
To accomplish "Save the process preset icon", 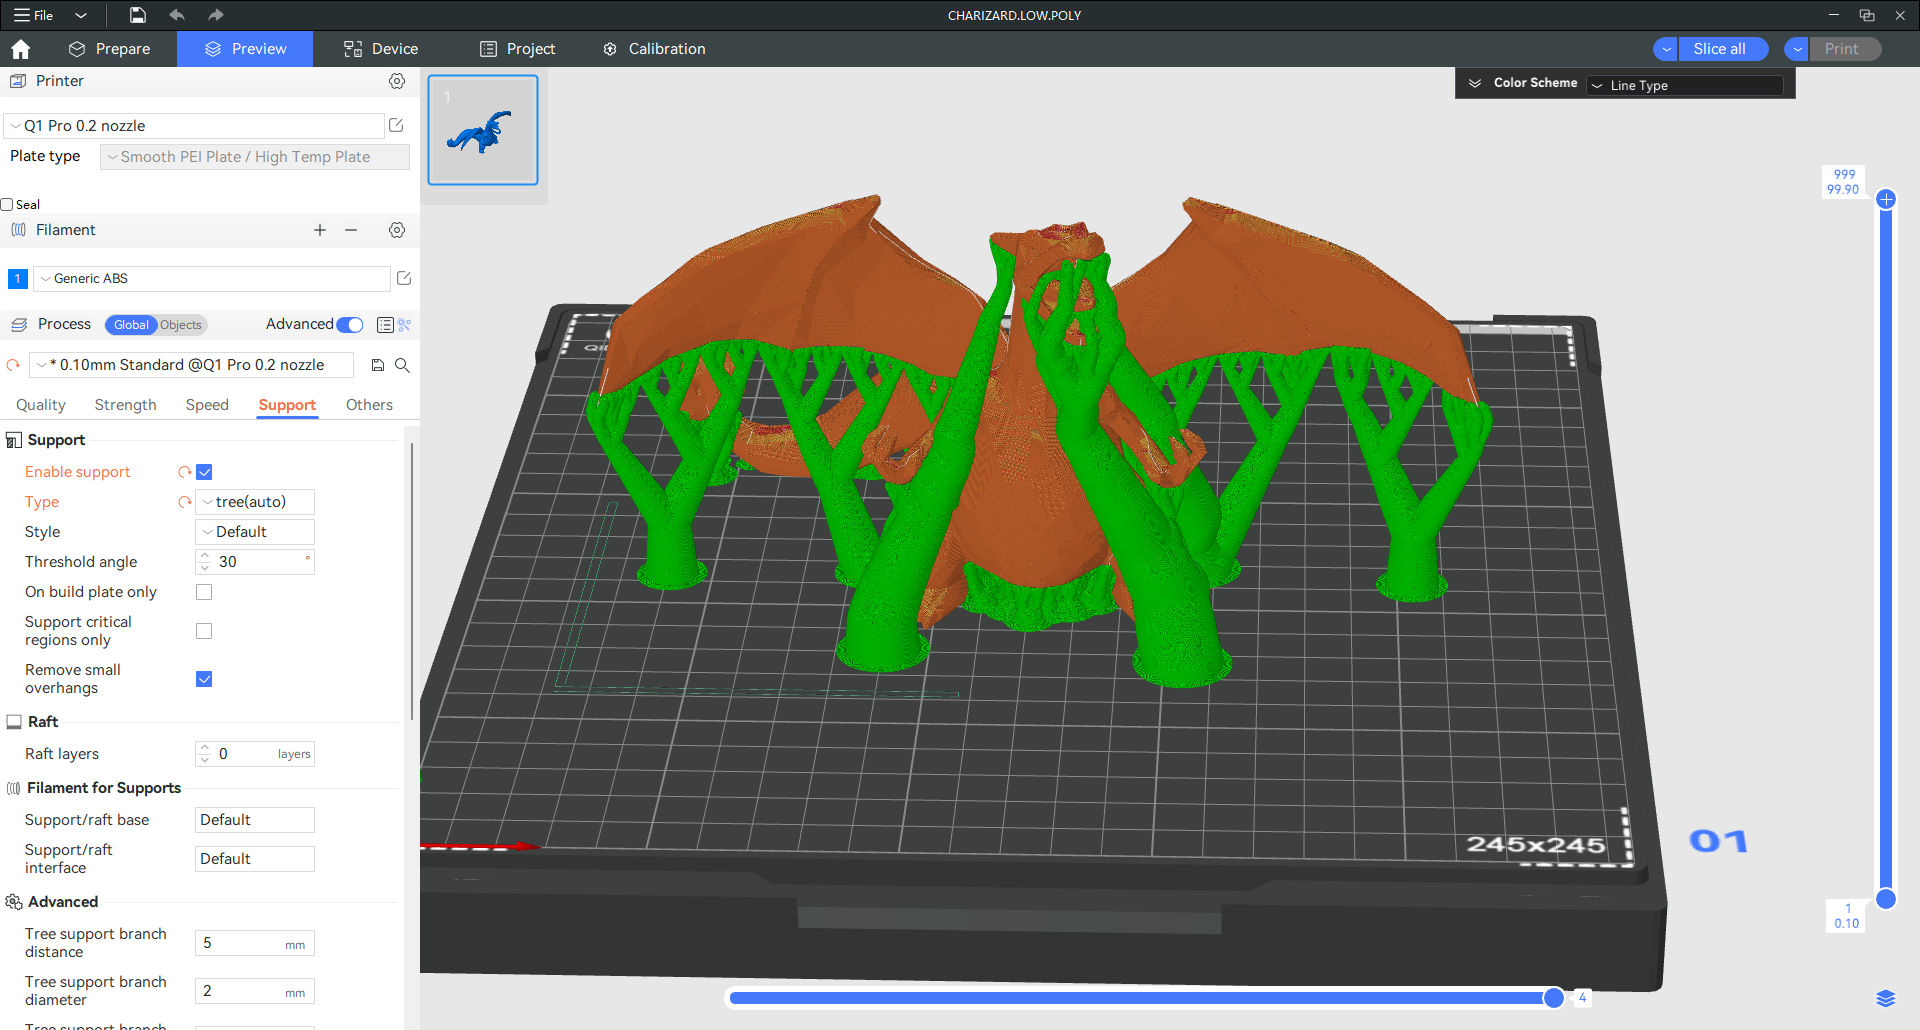I will (x=378, y=366).
